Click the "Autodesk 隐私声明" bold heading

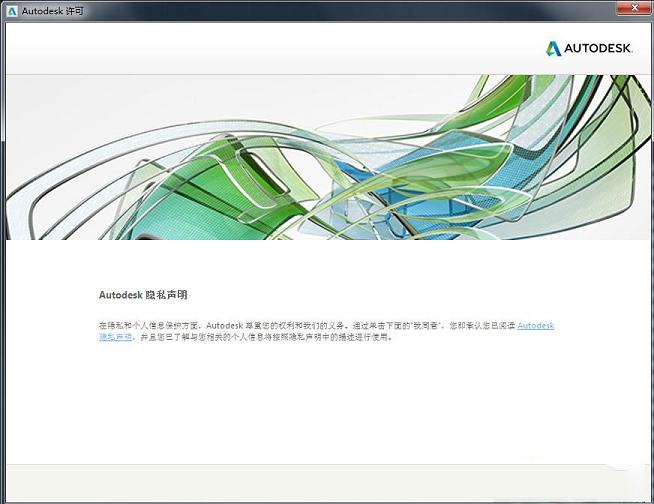142,295
